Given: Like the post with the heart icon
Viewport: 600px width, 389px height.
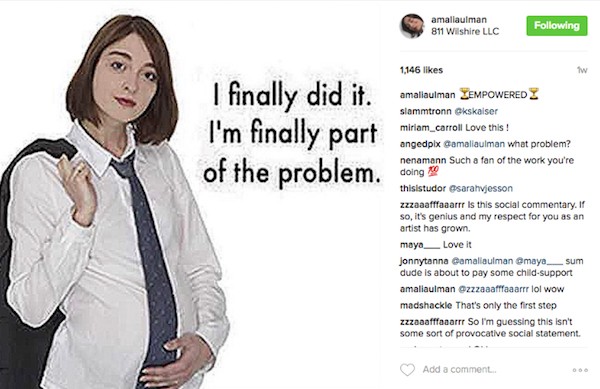Looking at the screenshot, I should tap(407, 369).
